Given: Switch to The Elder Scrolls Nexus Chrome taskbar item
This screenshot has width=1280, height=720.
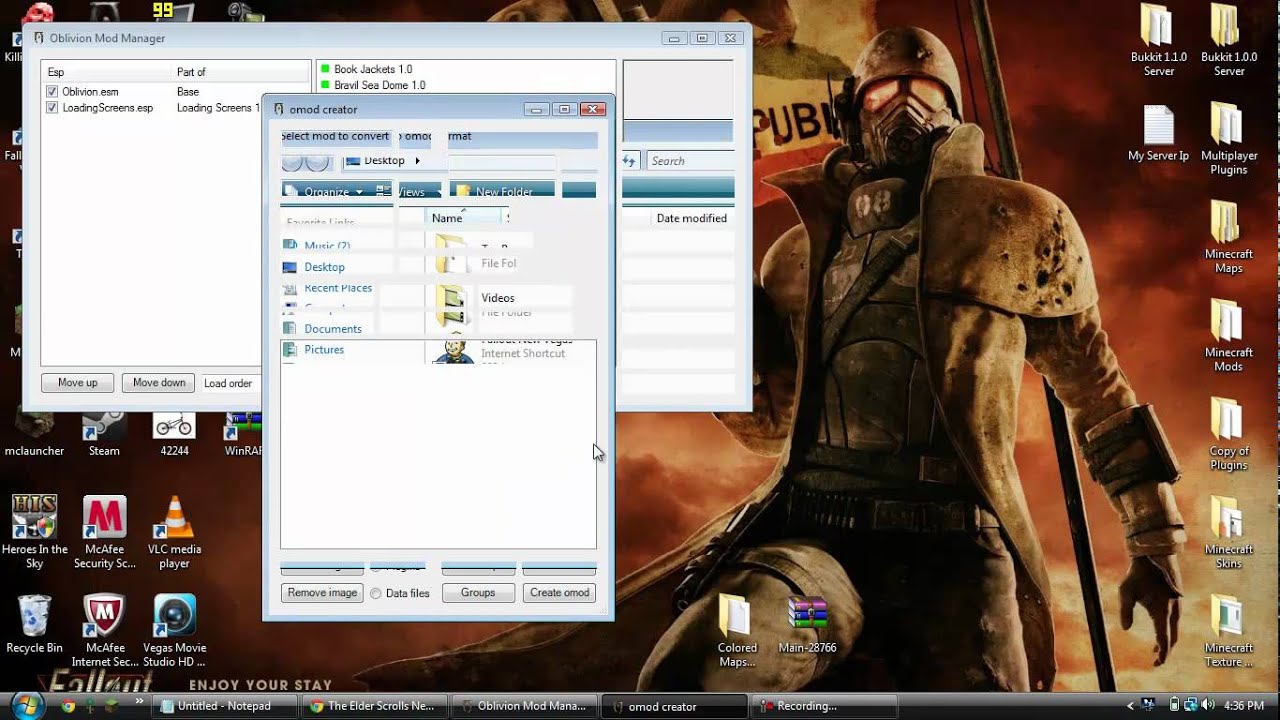Looking at the screenshot, I should tap(375, 706).
